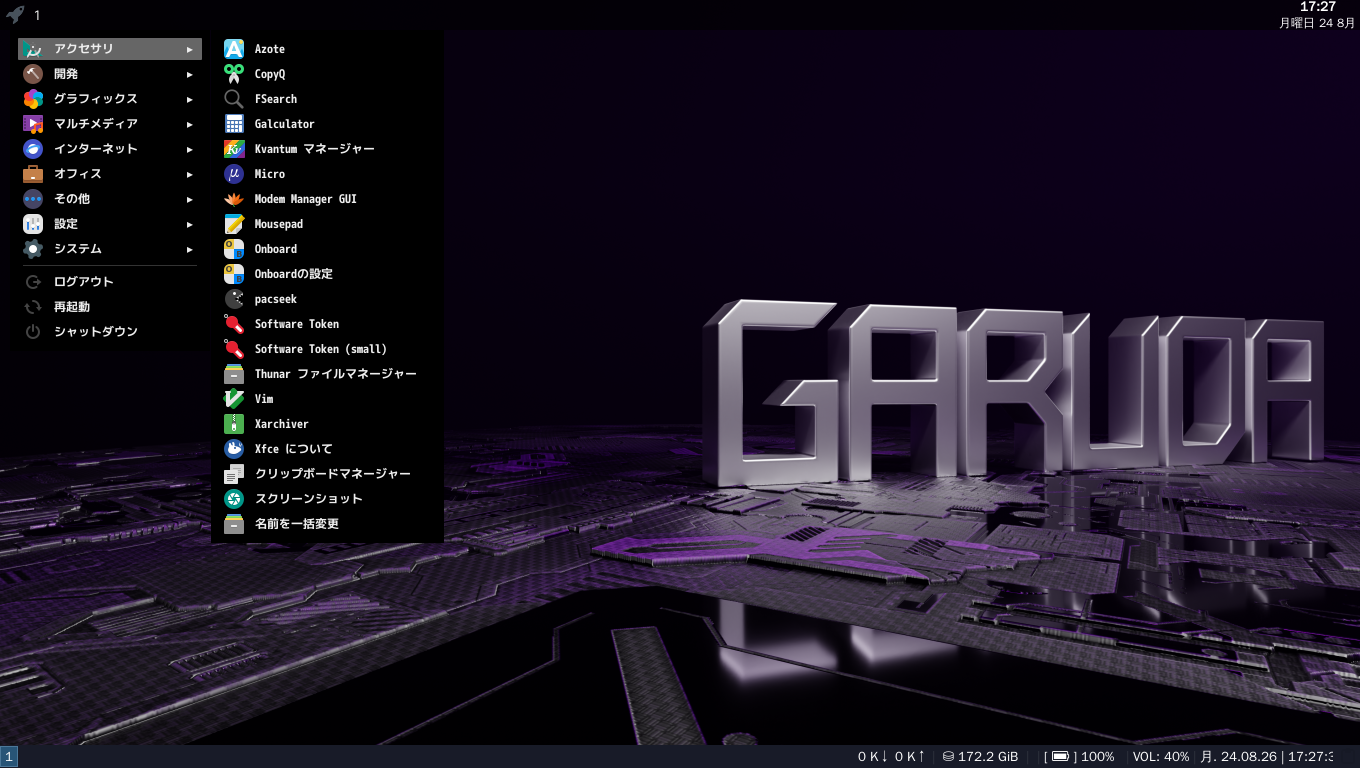
Task: Click the Xfce について mouse icon
Action: click(x=234, y=449)
